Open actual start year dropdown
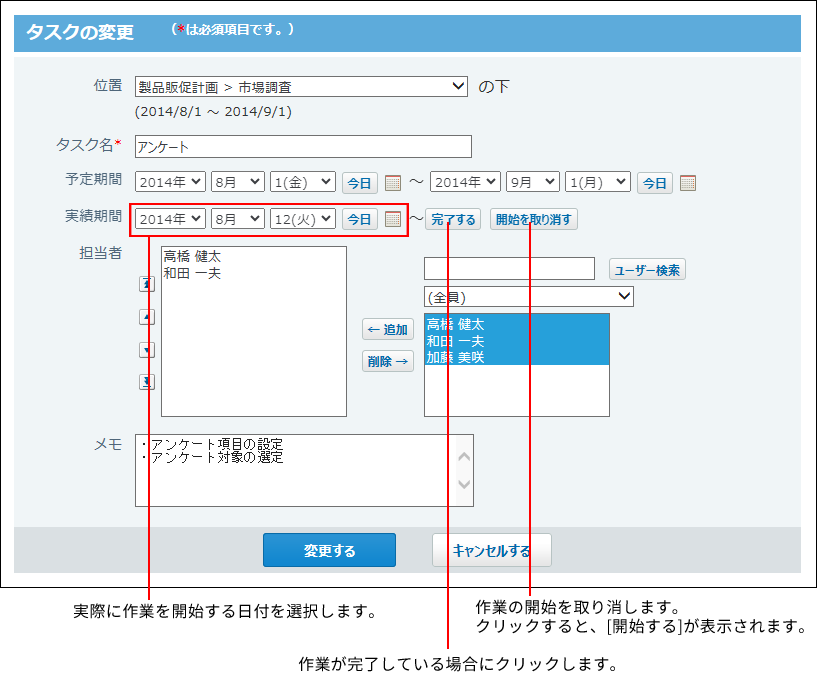 tap(170, 219)
